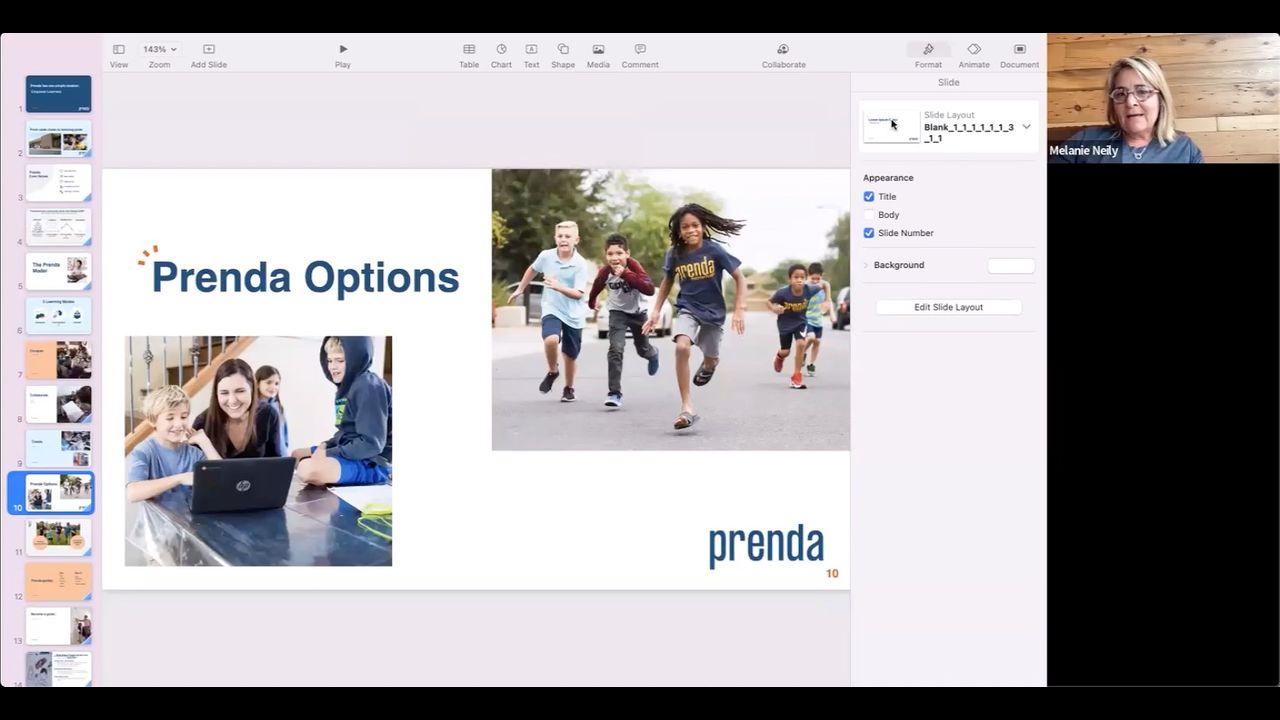This screenshot has height=720, width=1280.
Task: Open the Chart insert tool
Action: (x=501, y=49)
